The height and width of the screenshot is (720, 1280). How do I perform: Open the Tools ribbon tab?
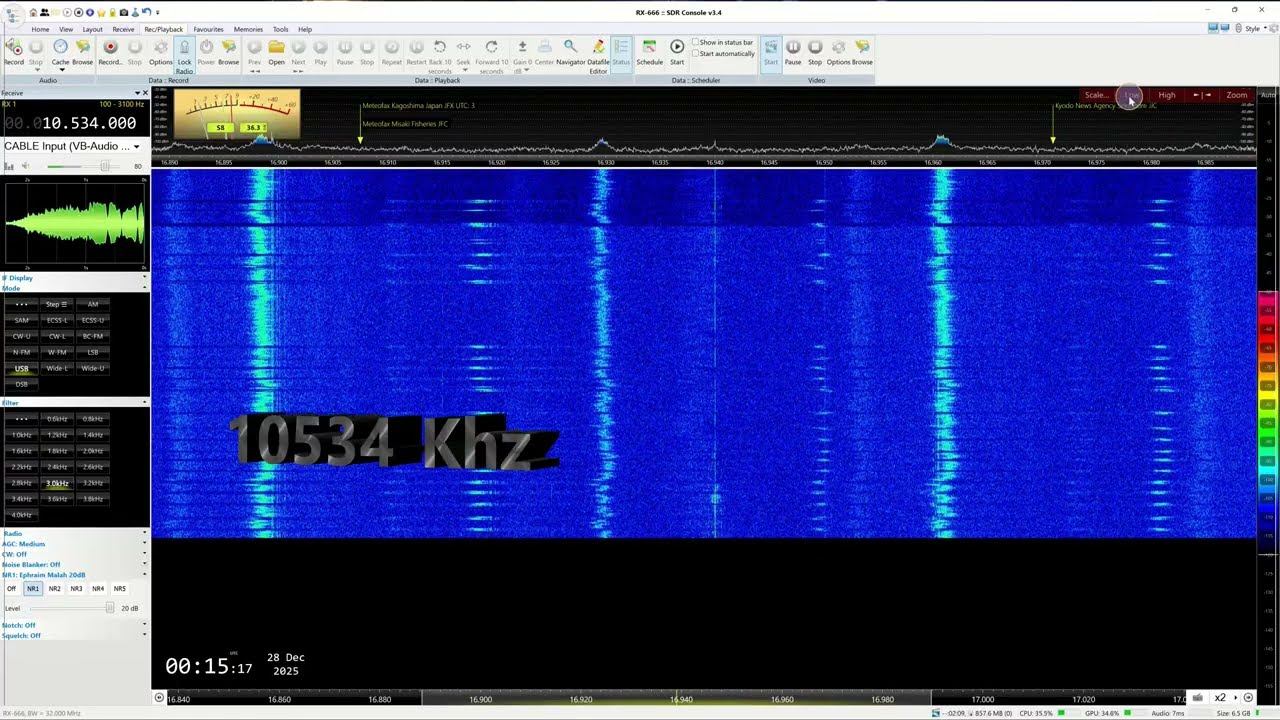(281, 29)
